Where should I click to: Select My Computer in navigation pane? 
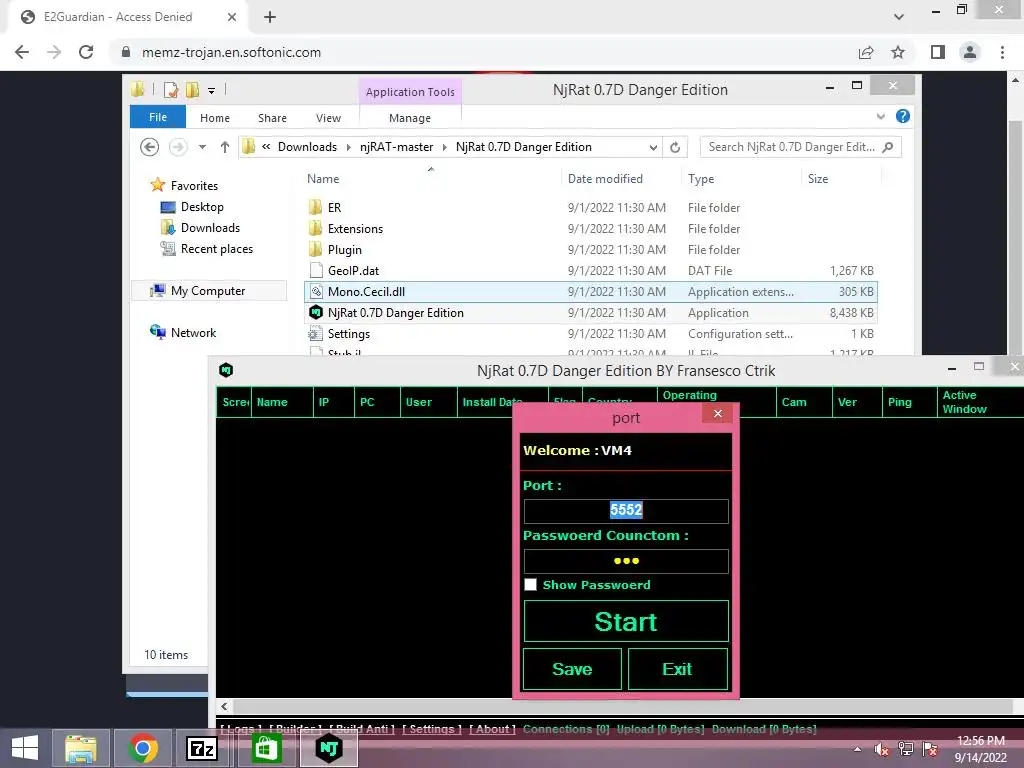208,291
